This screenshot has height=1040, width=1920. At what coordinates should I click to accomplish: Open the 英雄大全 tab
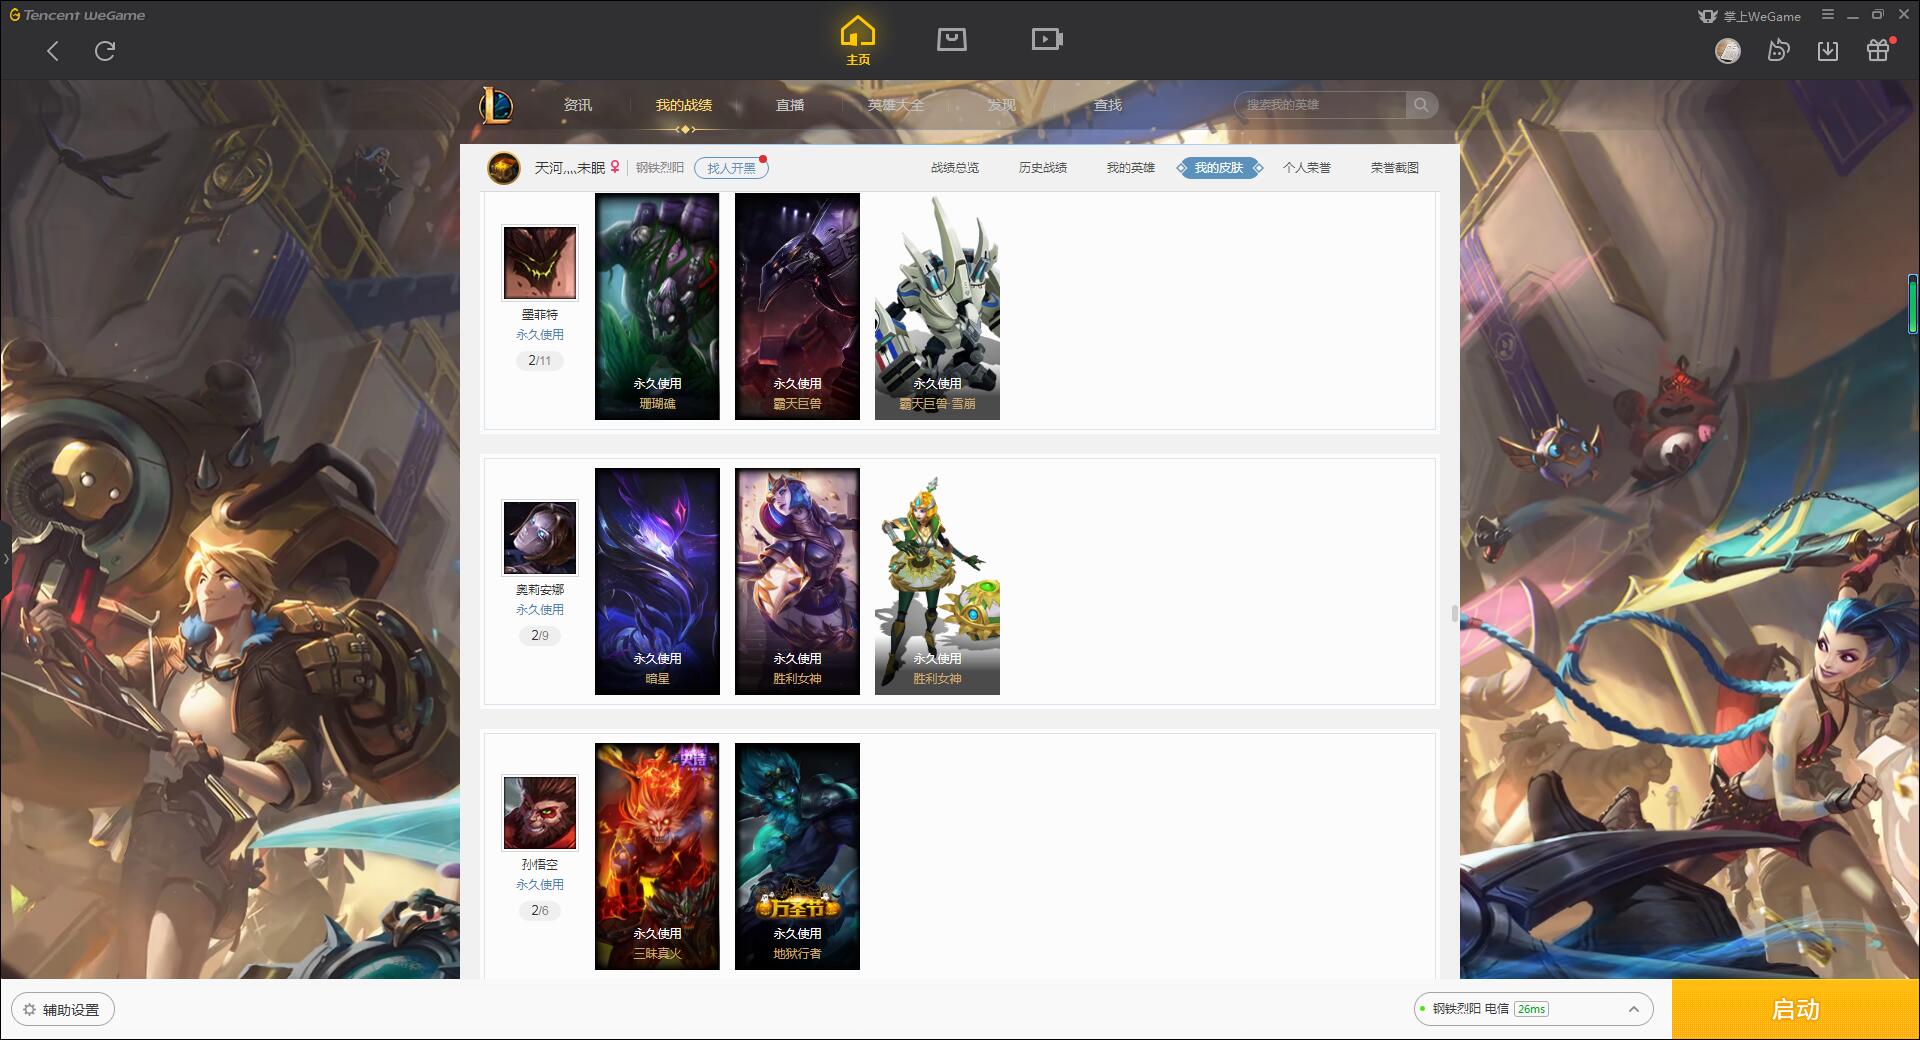coord(896,105)
